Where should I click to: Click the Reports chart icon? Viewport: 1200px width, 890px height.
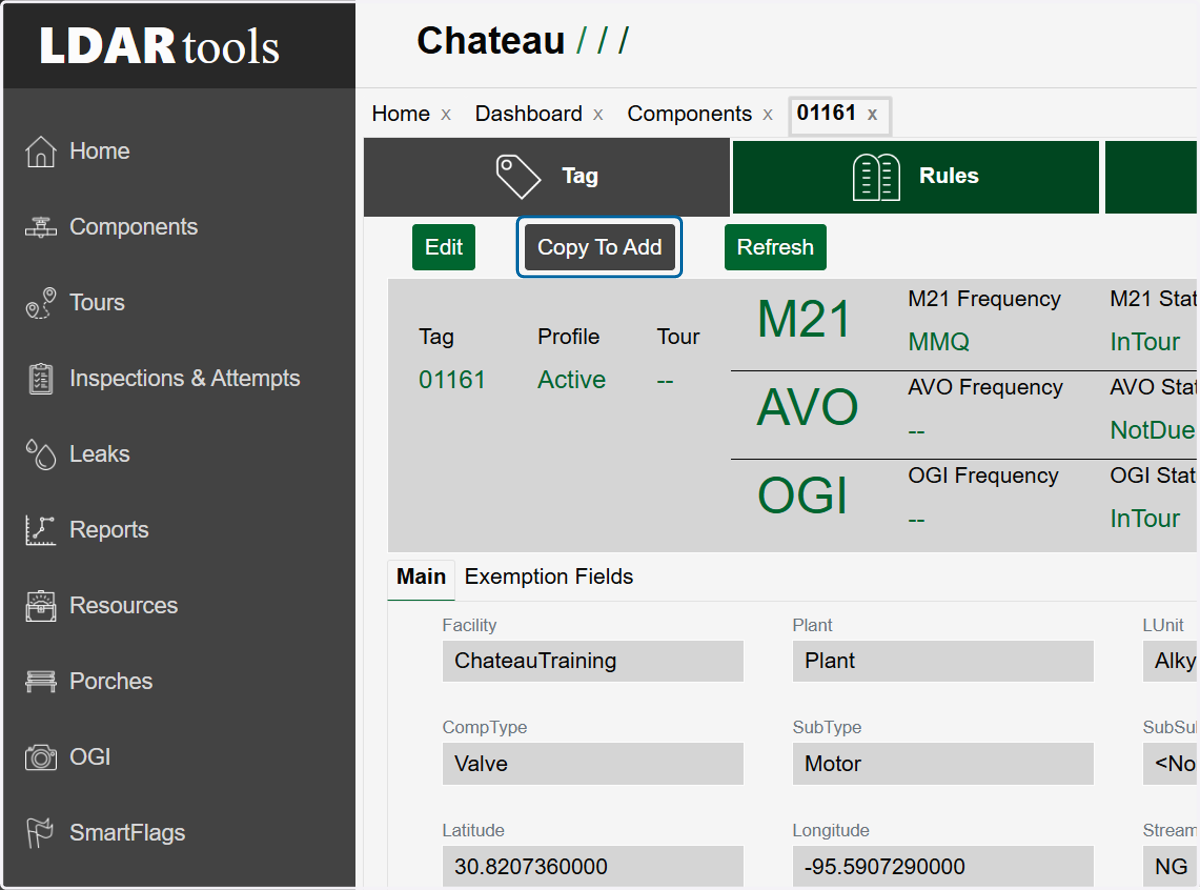click(x=41, y=530)
